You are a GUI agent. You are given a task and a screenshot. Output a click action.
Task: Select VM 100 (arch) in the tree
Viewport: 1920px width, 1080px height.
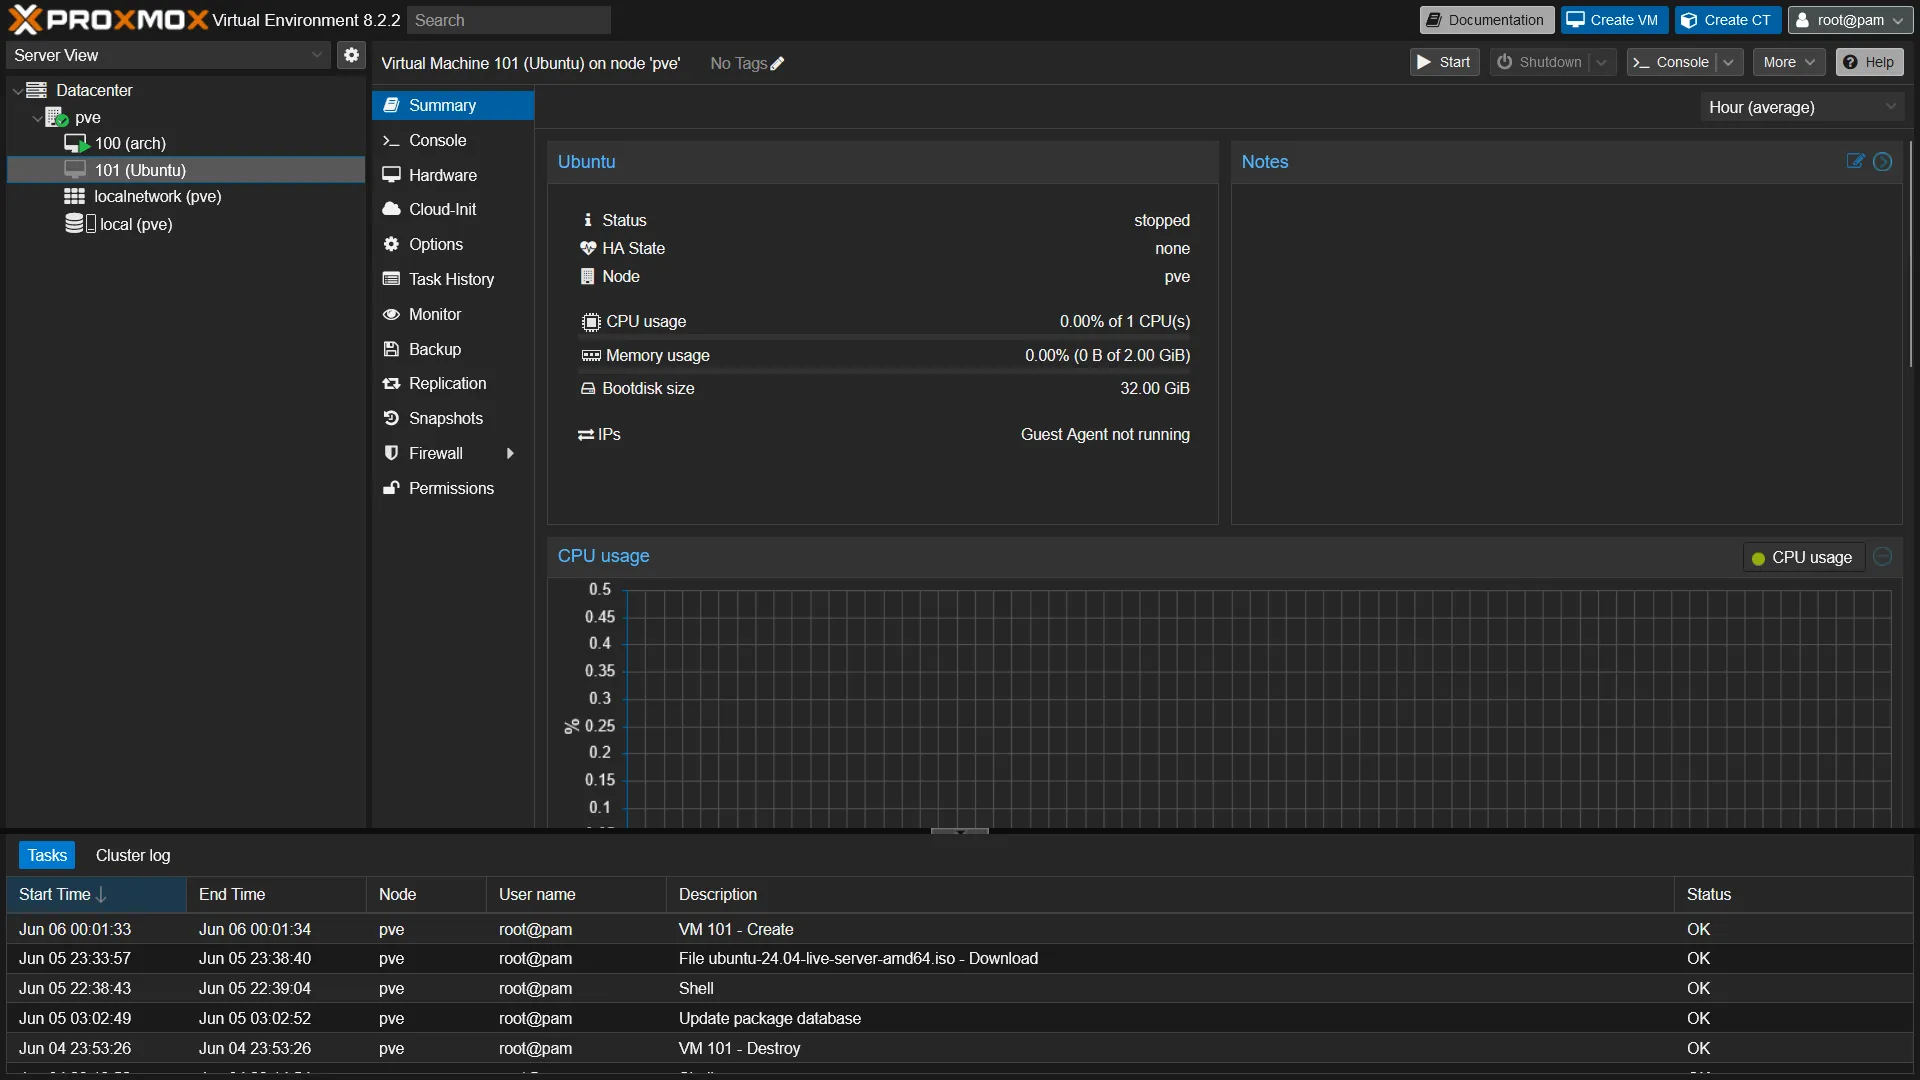pyautogui.click(x=186, y=143)
